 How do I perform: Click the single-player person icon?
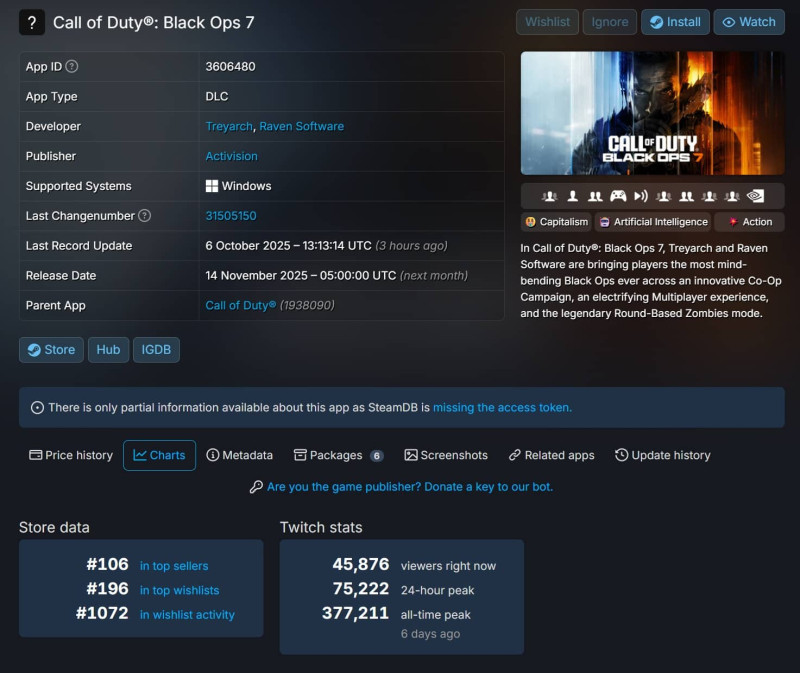point(573,196)
